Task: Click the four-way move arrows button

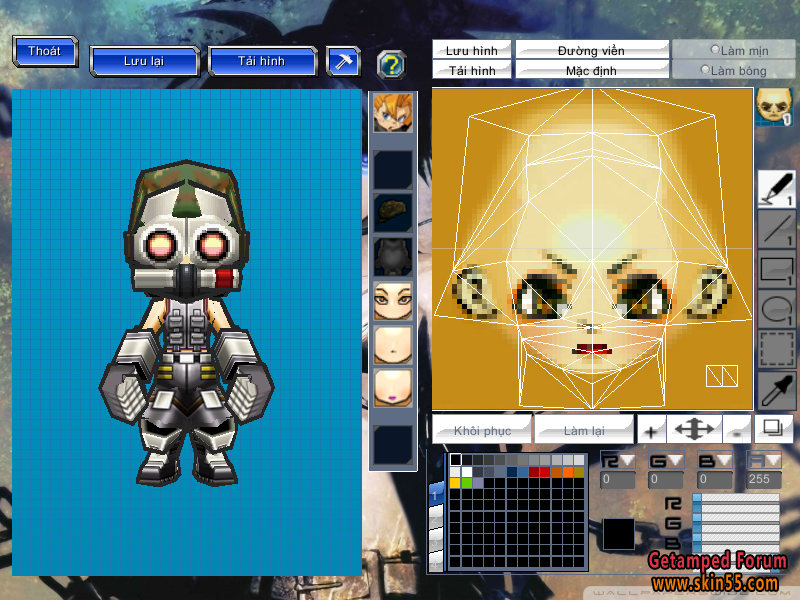Action: point(694,430)
